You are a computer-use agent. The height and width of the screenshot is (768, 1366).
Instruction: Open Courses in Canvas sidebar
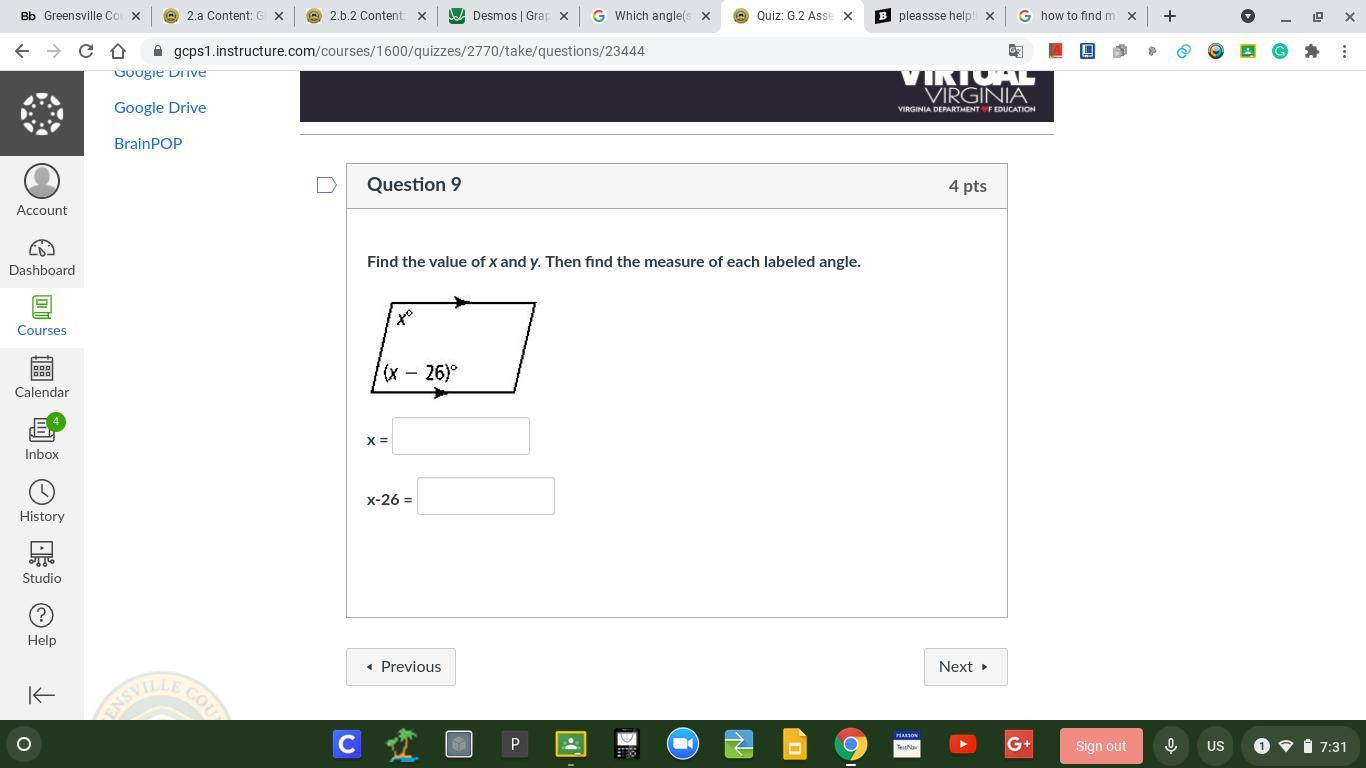pyautogui.click(x=42, y=317)
